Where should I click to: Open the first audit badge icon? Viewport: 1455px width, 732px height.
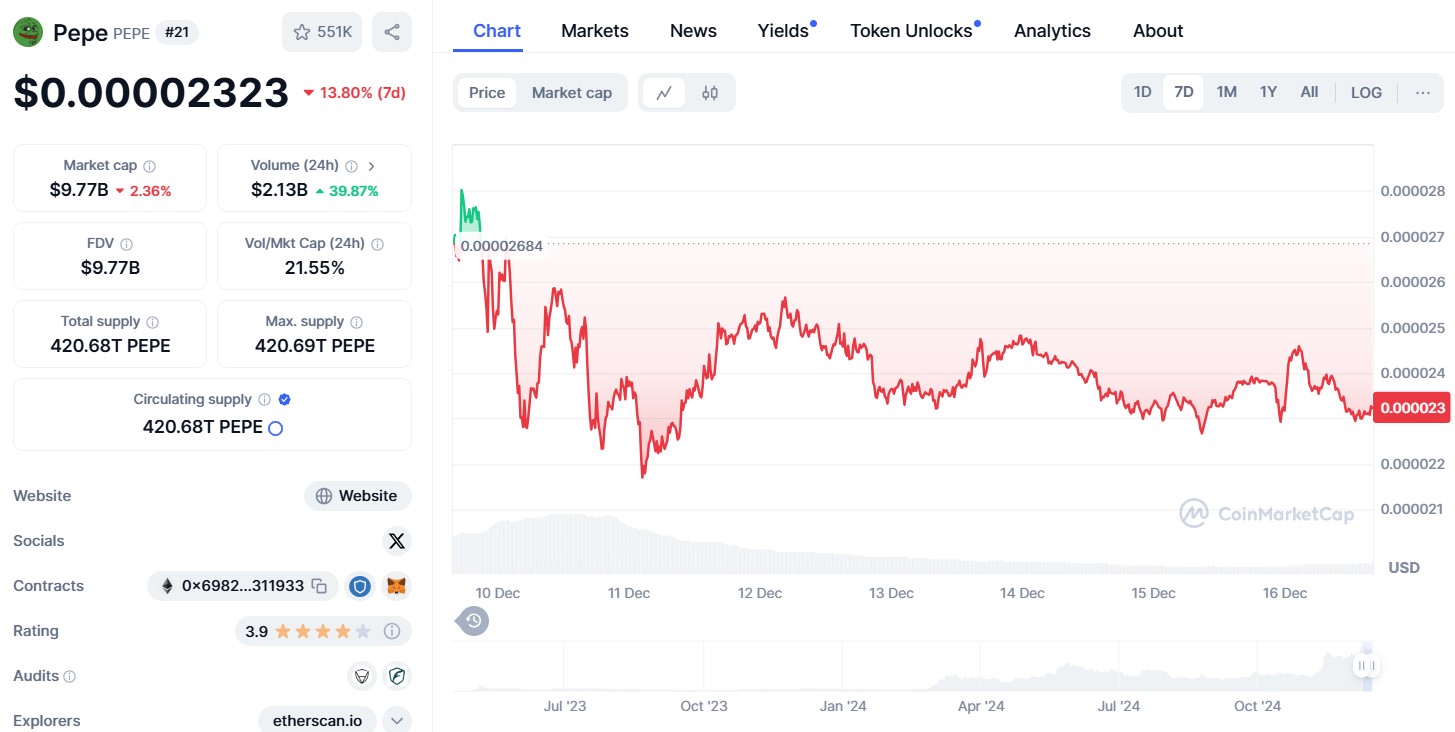[x=362, y=677]
